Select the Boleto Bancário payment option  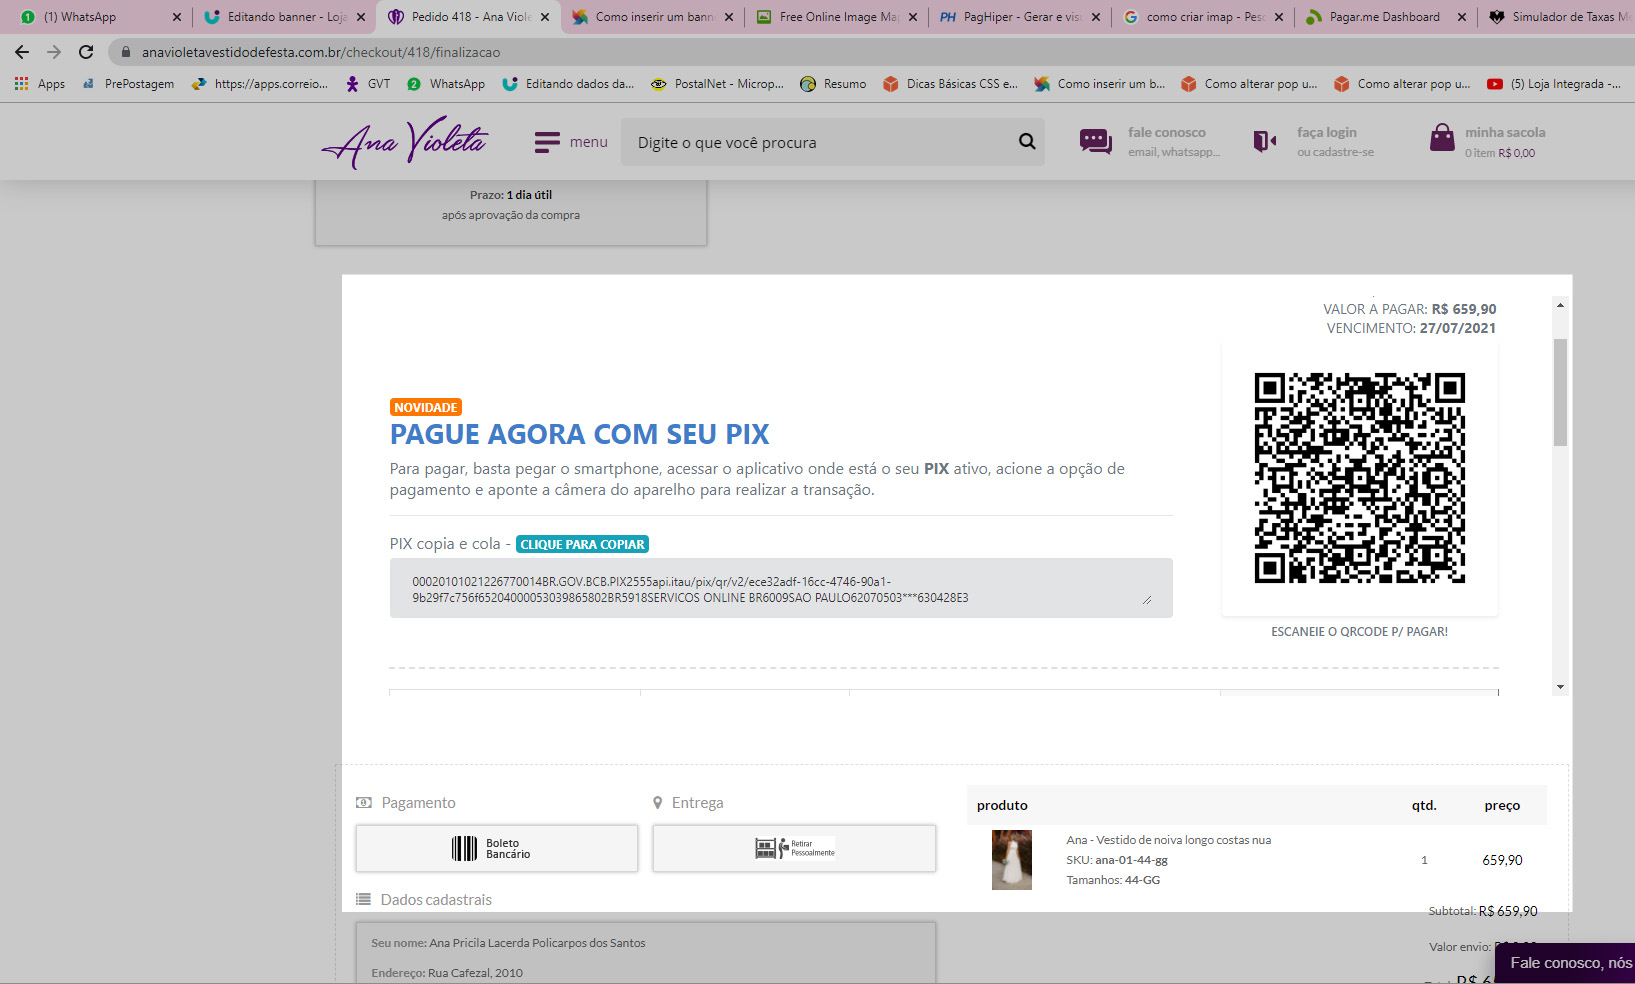click(x=496, y=849)
